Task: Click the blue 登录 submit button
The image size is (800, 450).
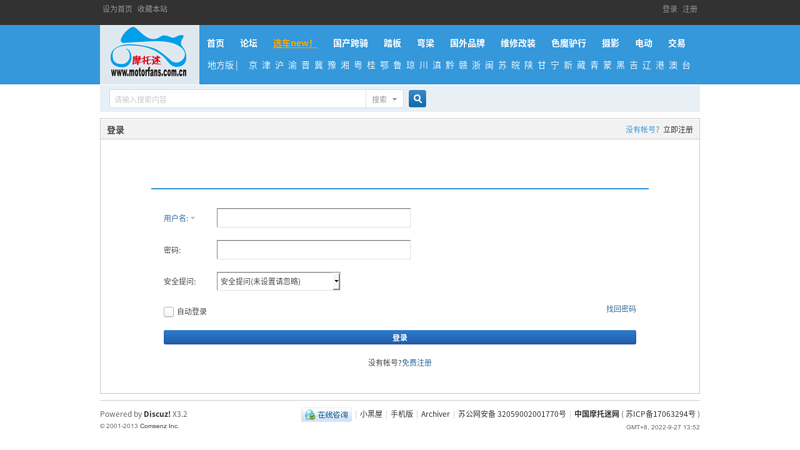Action: (x=399, y=337)
